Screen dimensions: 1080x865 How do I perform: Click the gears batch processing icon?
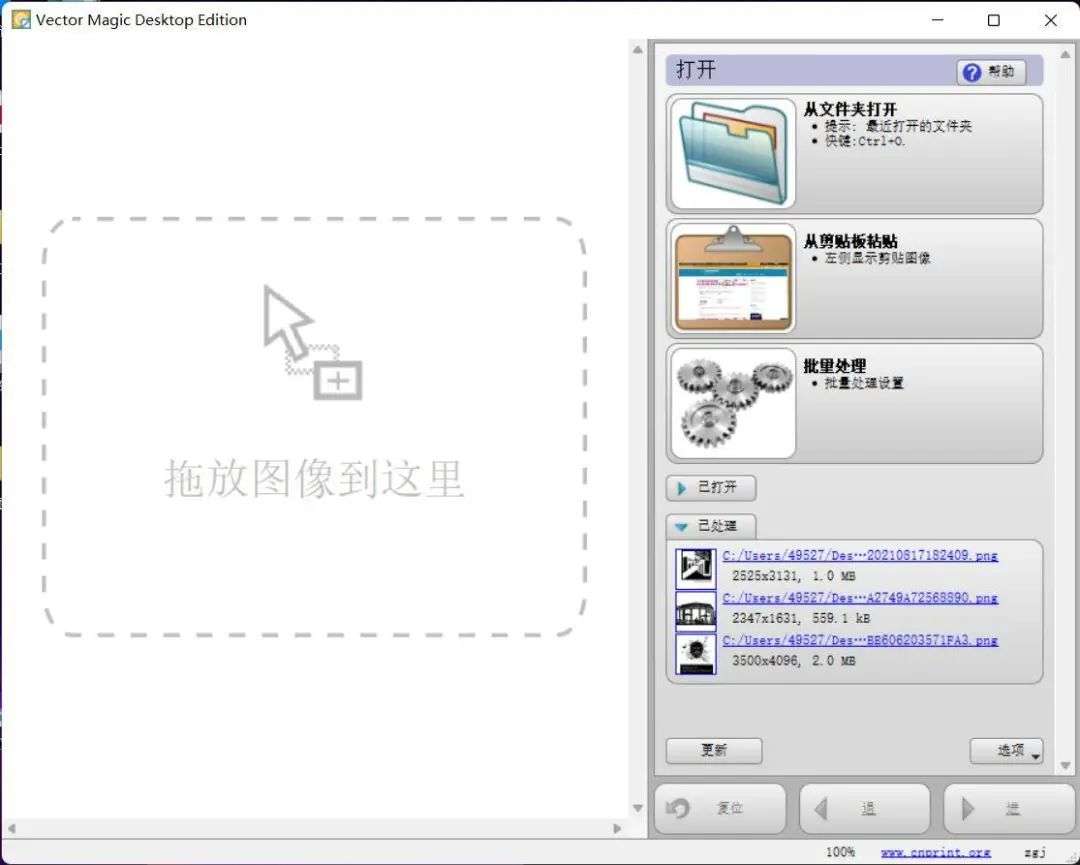point(733,403)
